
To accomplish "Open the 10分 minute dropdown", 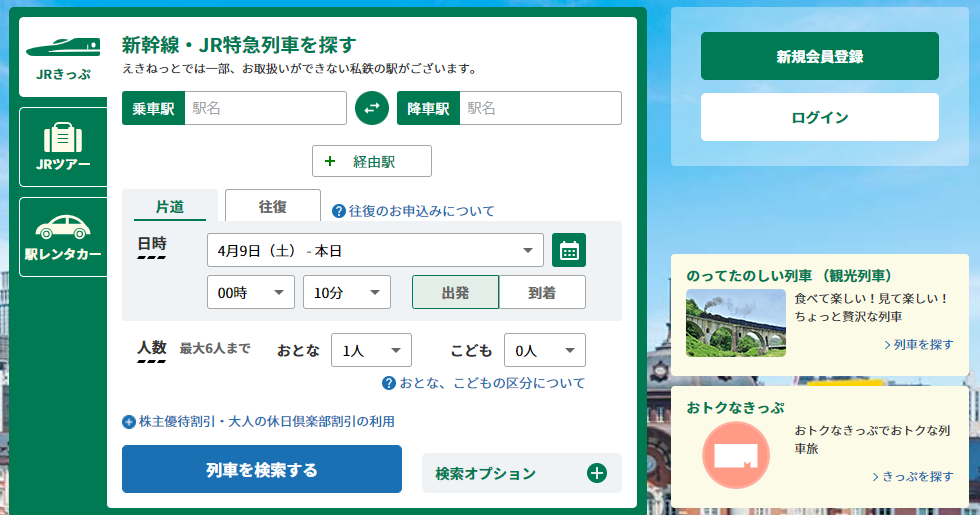I will [x=347, y=292].
